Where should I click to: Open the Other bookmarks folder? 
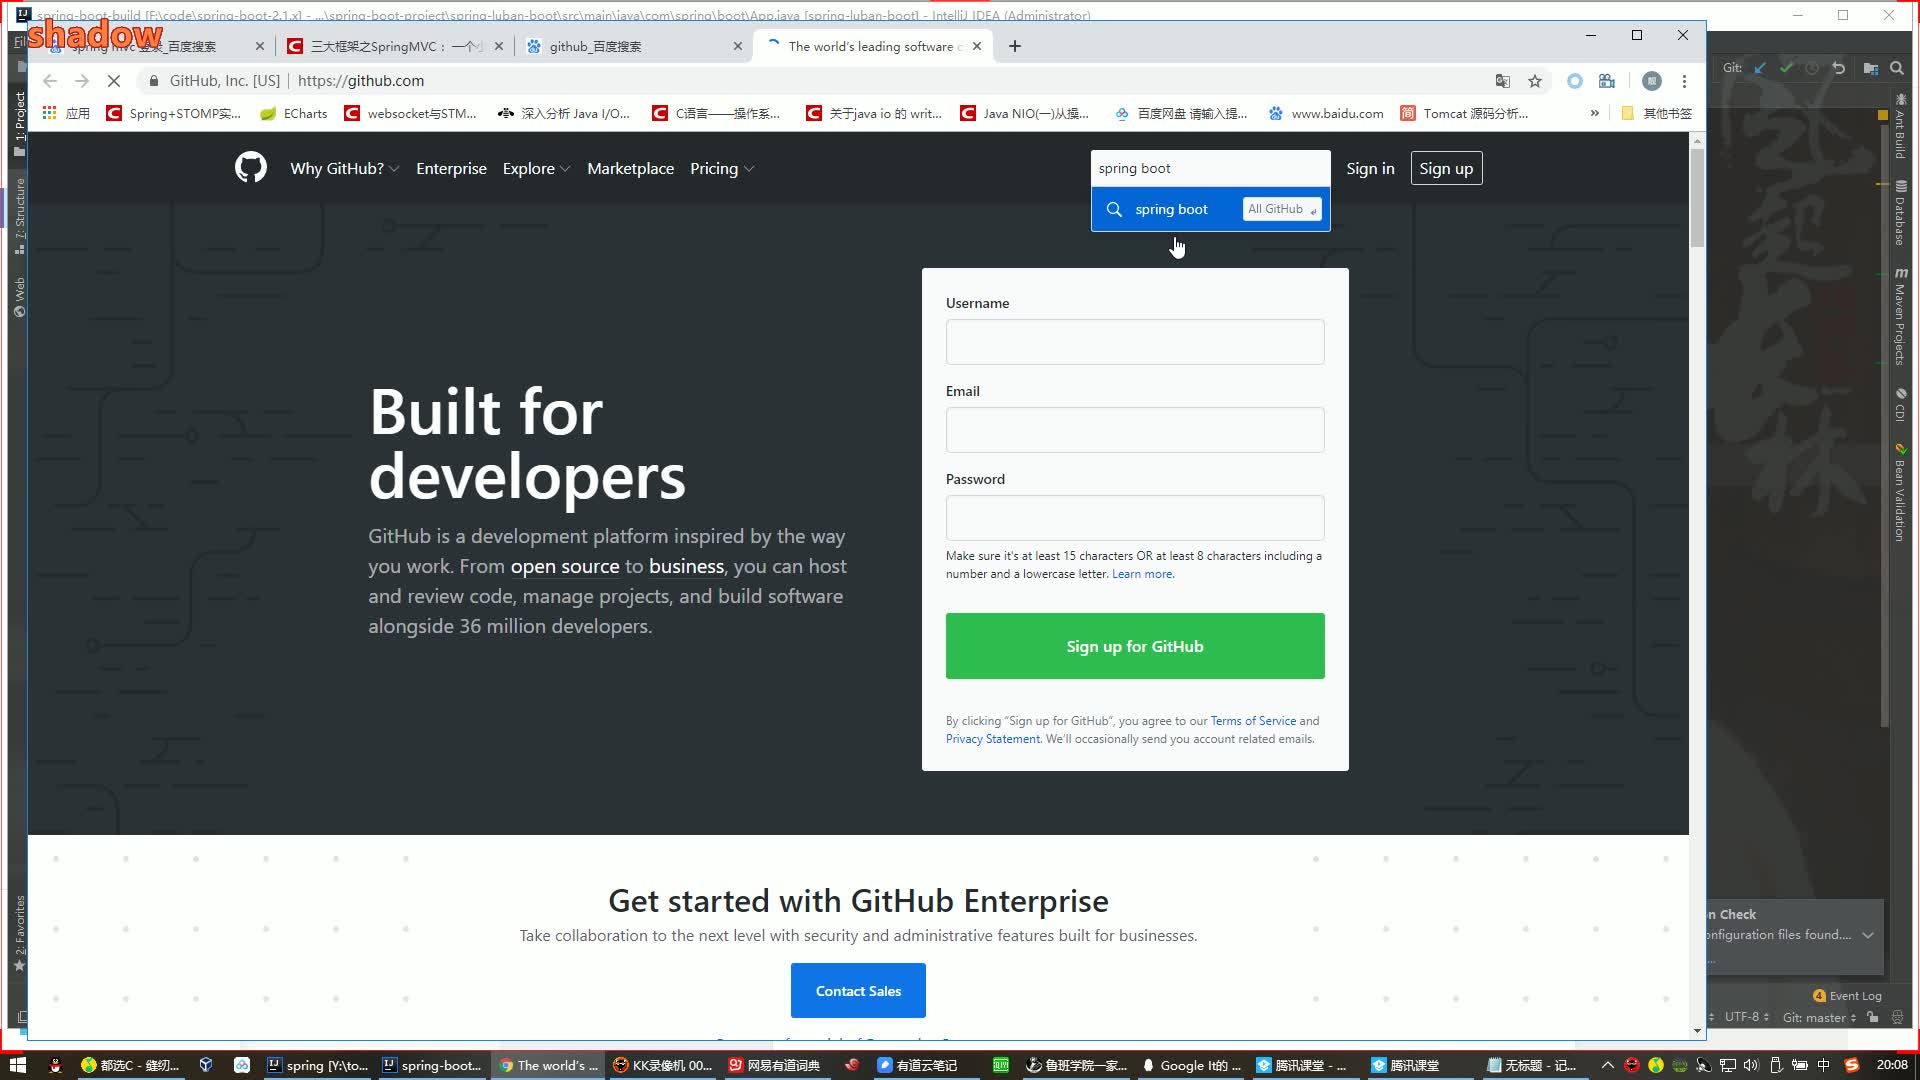coord(1657,113)
